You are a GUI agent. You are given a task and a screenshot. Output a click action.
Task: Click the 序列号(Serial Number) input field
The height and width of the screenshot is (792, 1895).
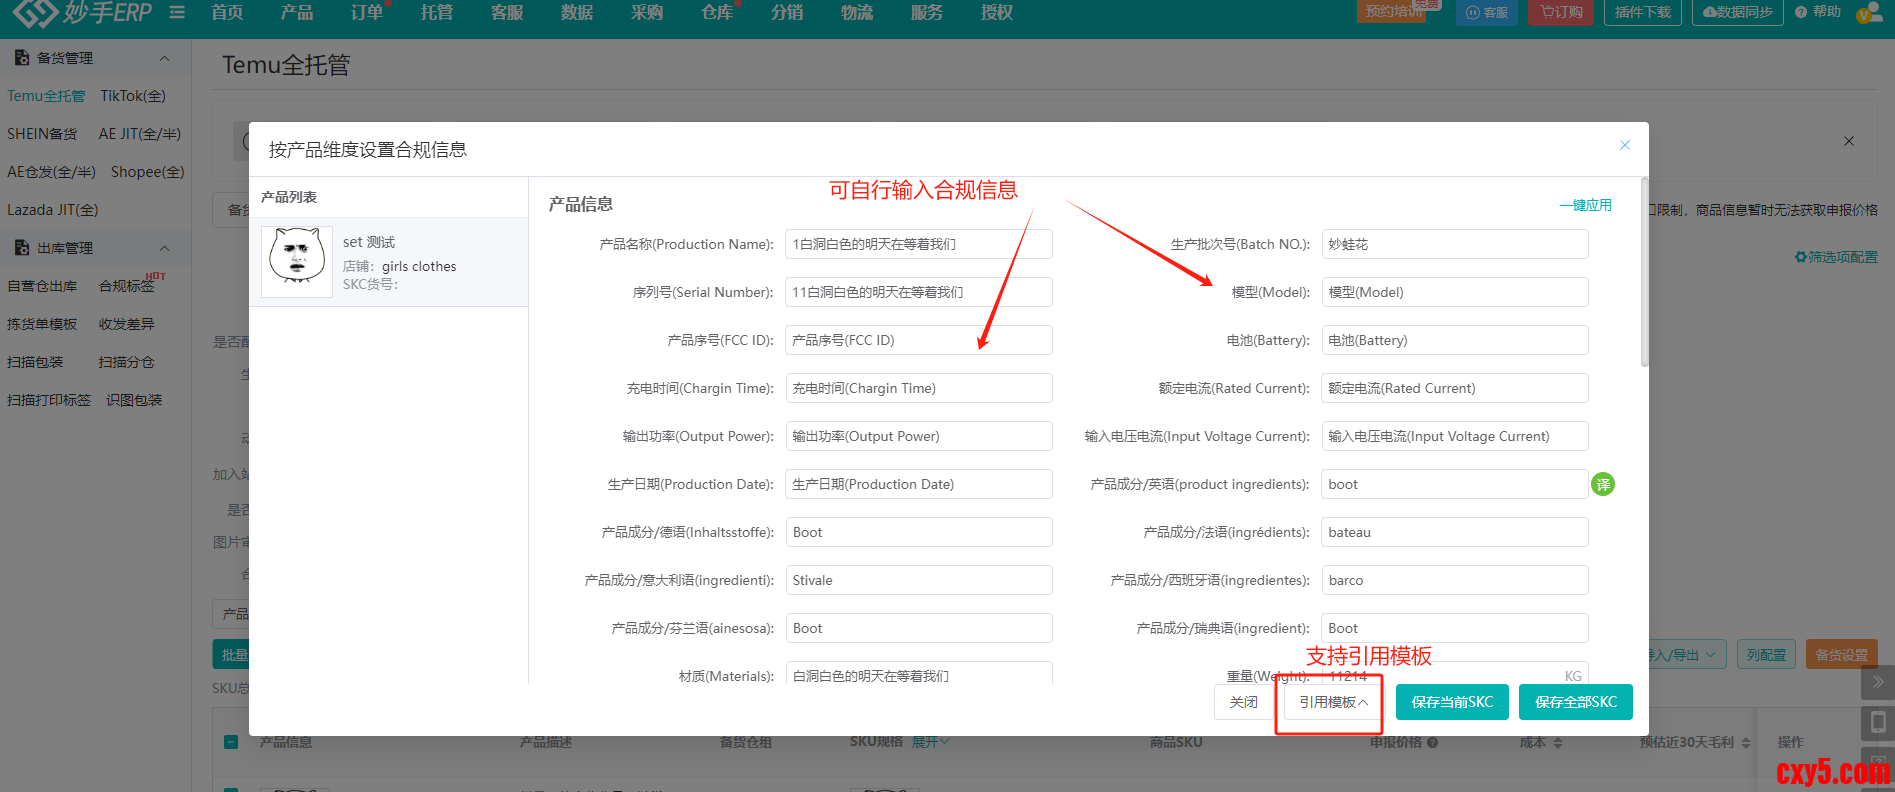[x=919, y=292]
